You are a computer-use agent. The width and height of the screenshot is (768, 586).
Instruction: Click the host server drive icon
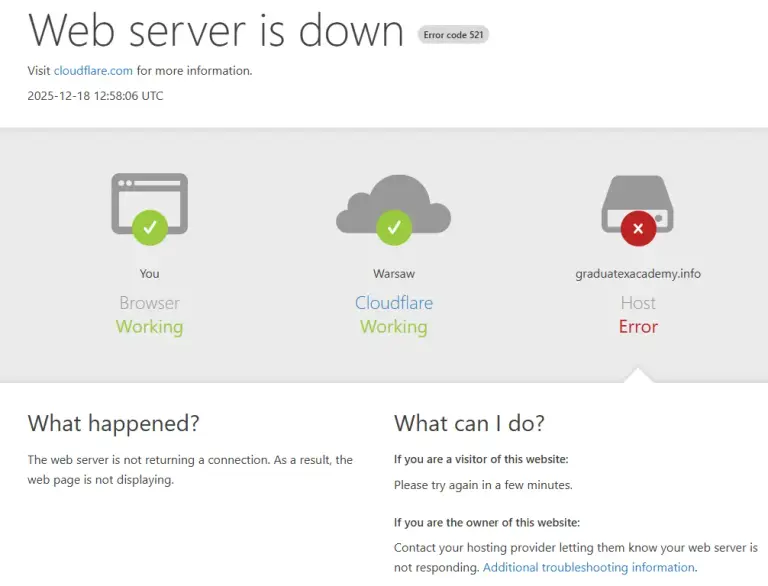pos(638,204)
